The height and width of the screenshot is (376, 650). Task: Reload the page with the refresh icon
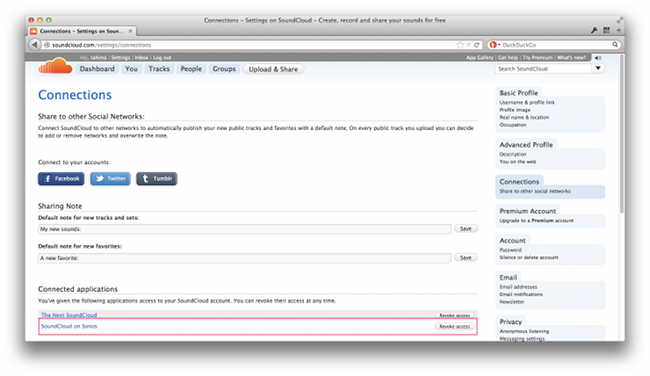(x=477, y=45)
